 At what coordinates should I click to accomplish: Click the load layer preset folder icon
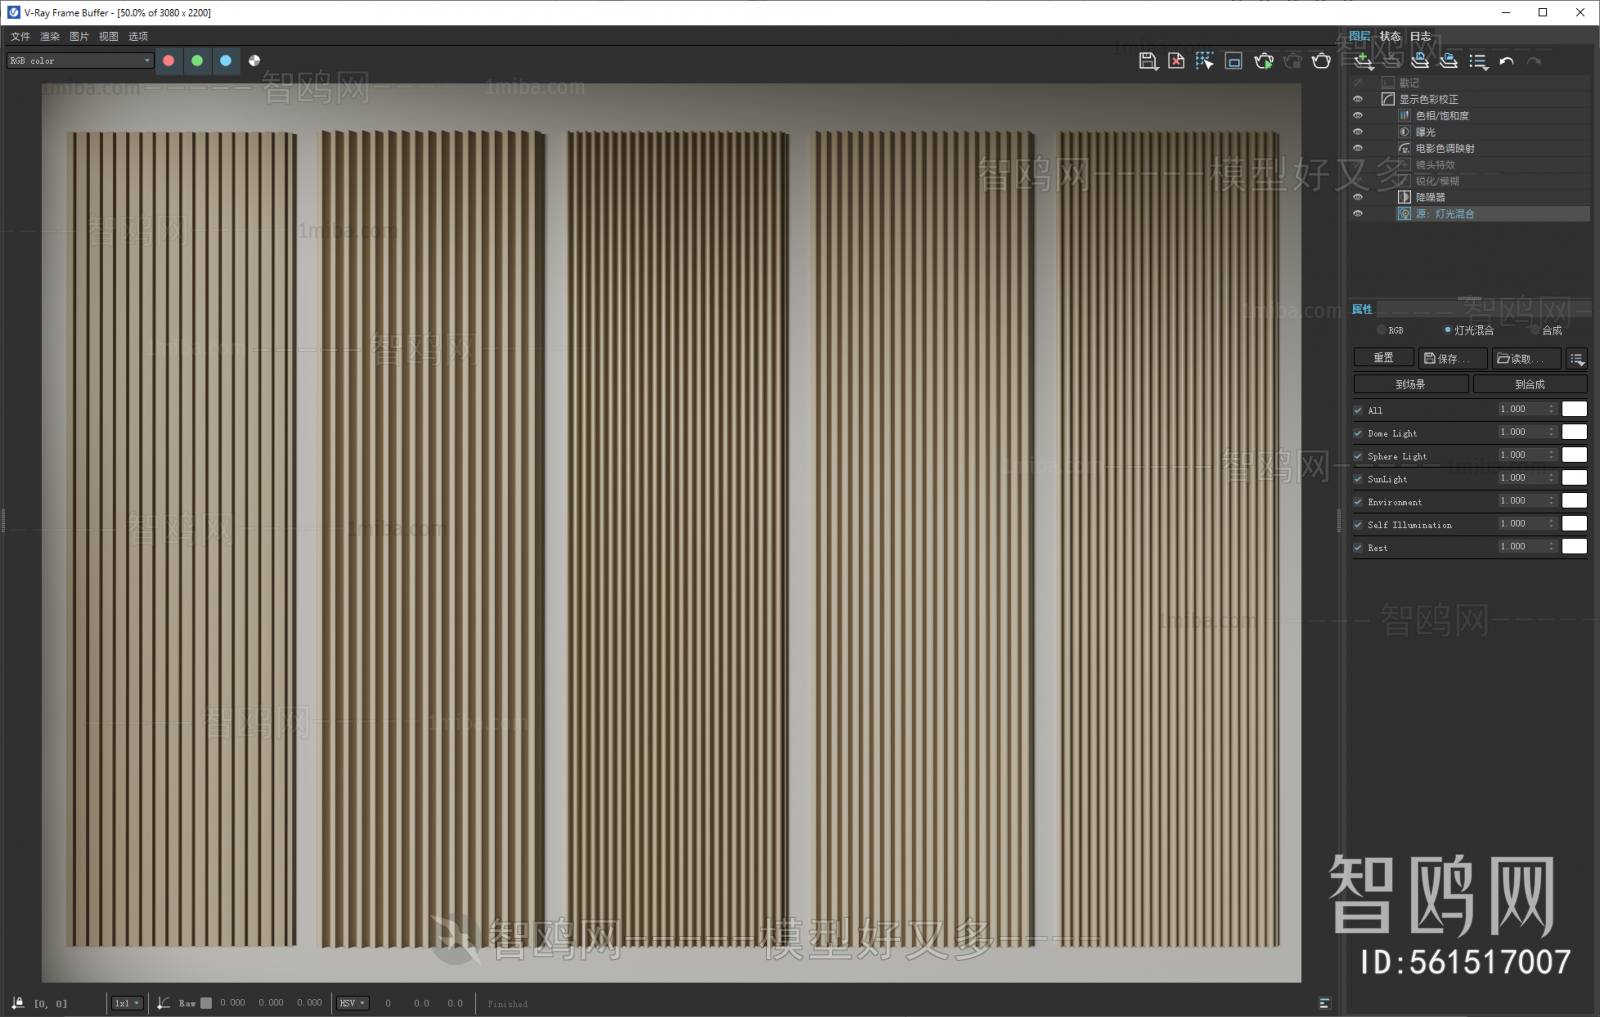1448,61
